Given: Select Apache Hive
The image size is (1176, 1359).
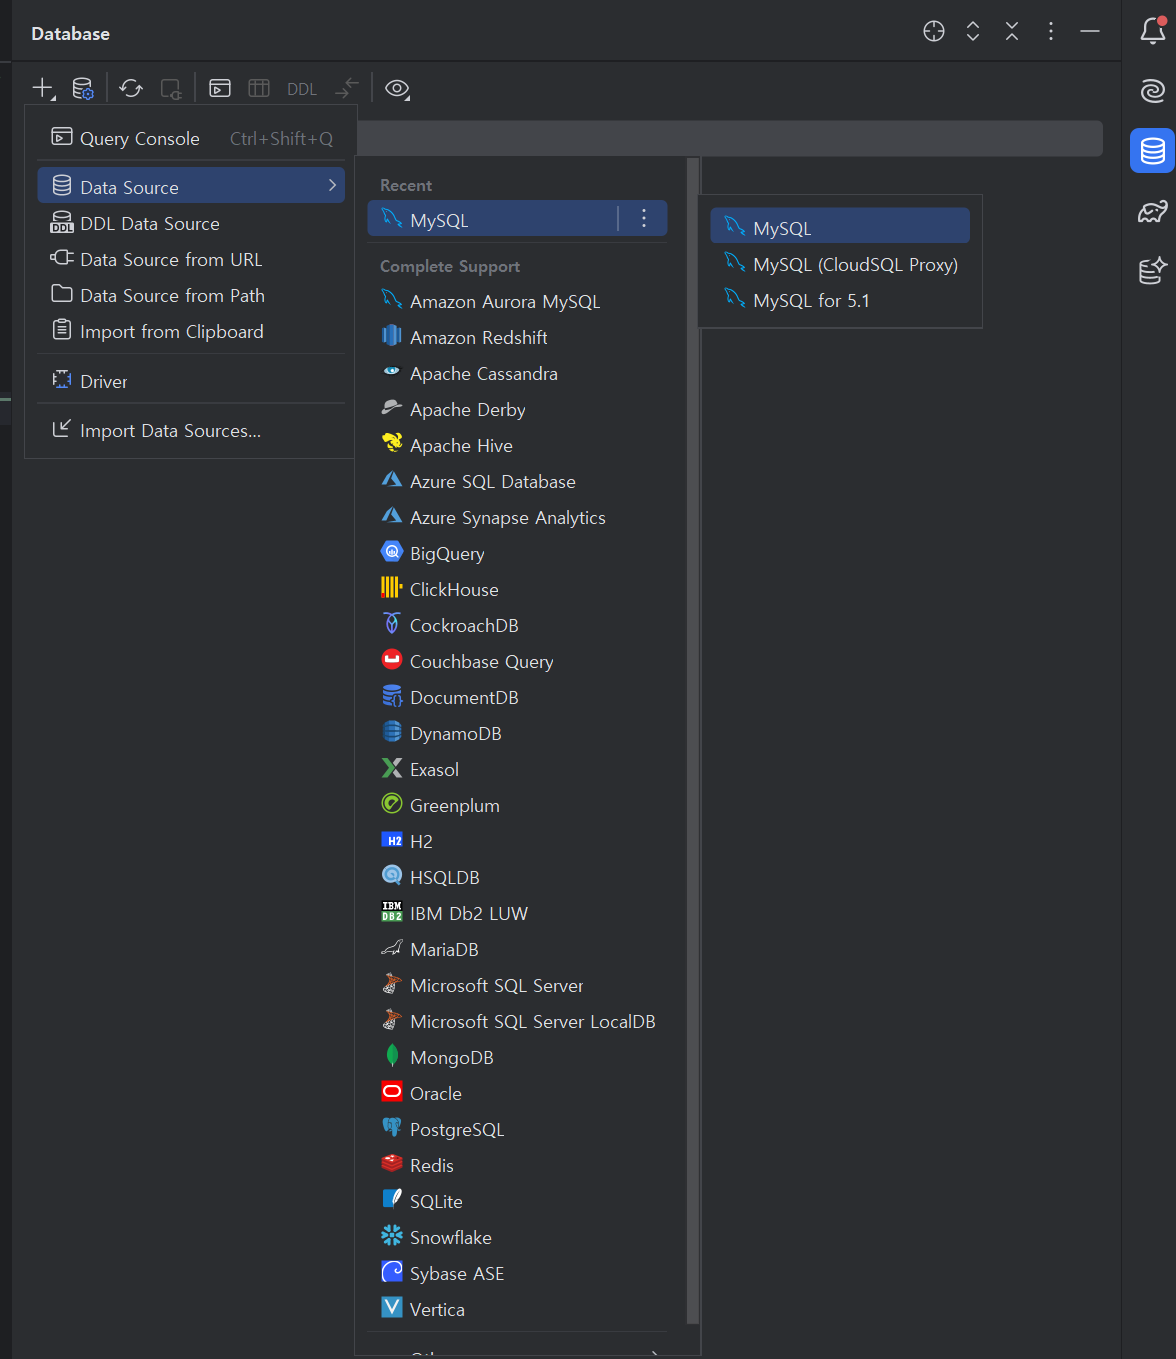Looking at the screenshot, I should tap(517, 445).
